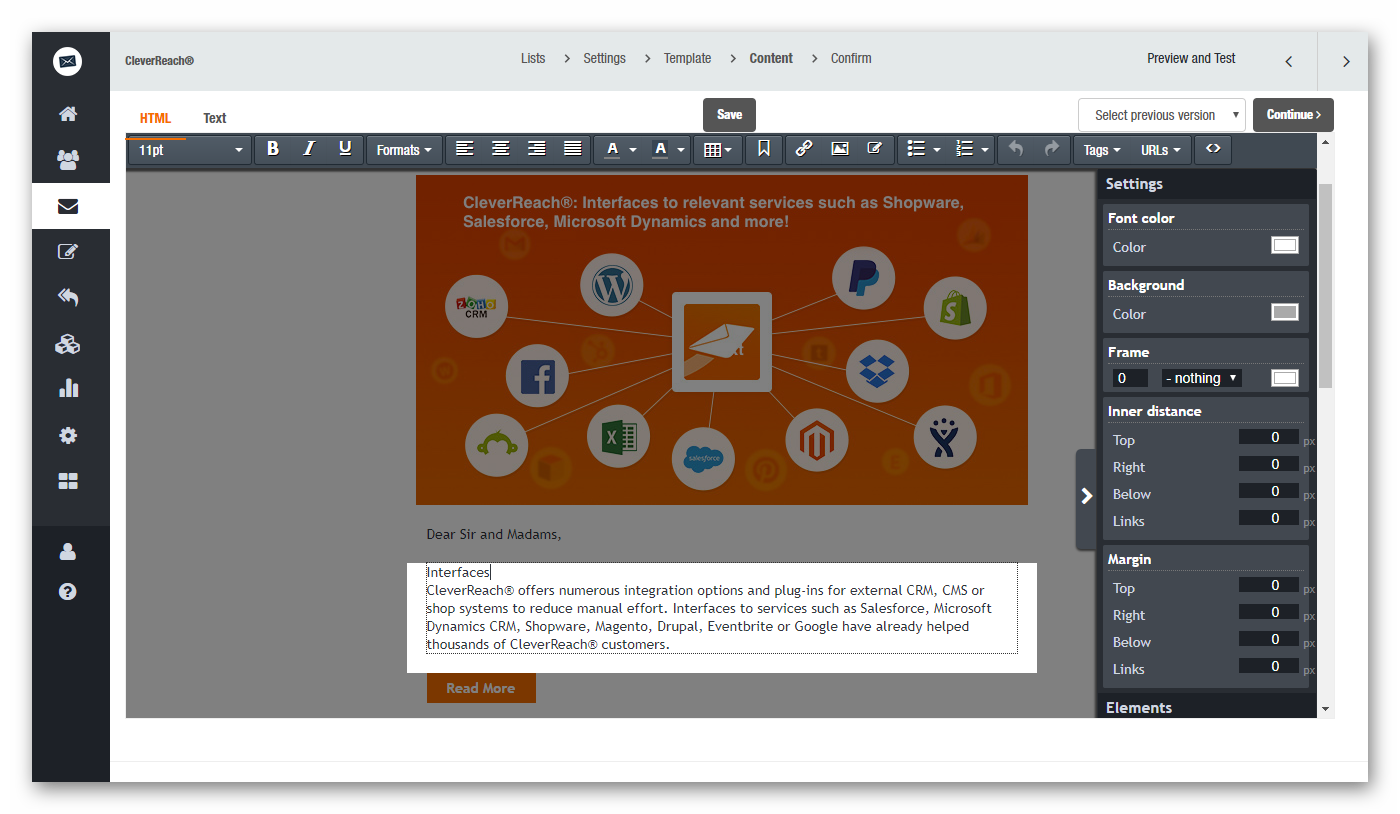
Task: Open the Reports bar chart icon
Action: coord(68,388)
